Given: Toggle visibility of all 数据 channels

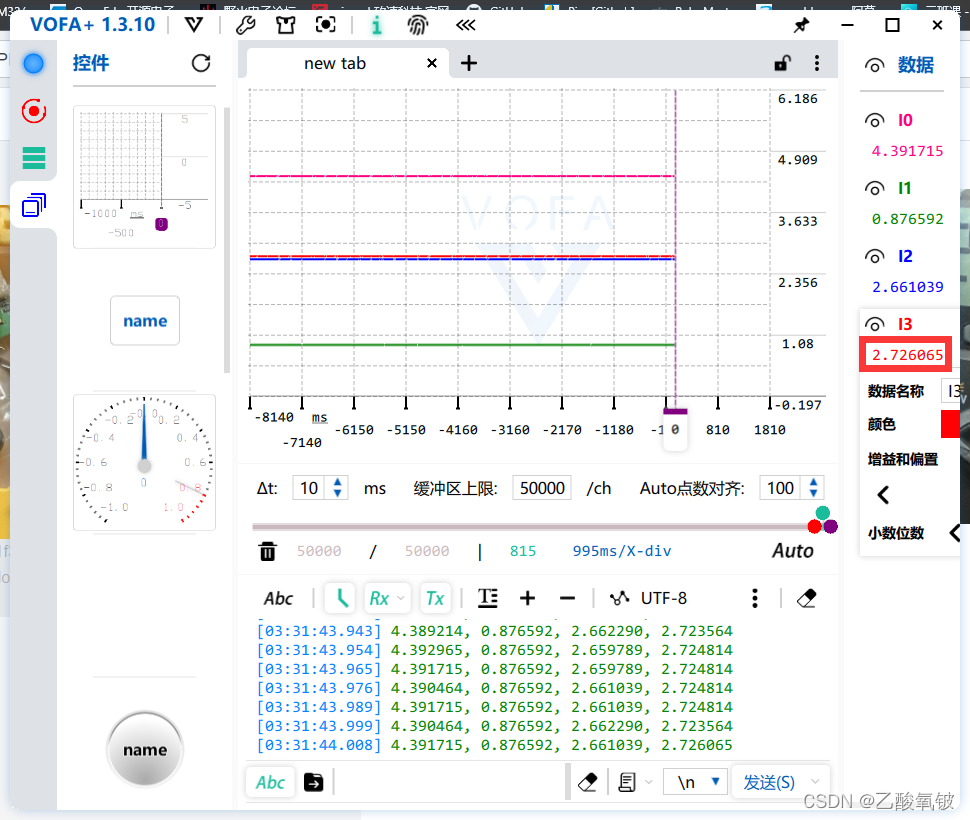Looking at the screenshot, I should 874,66.
